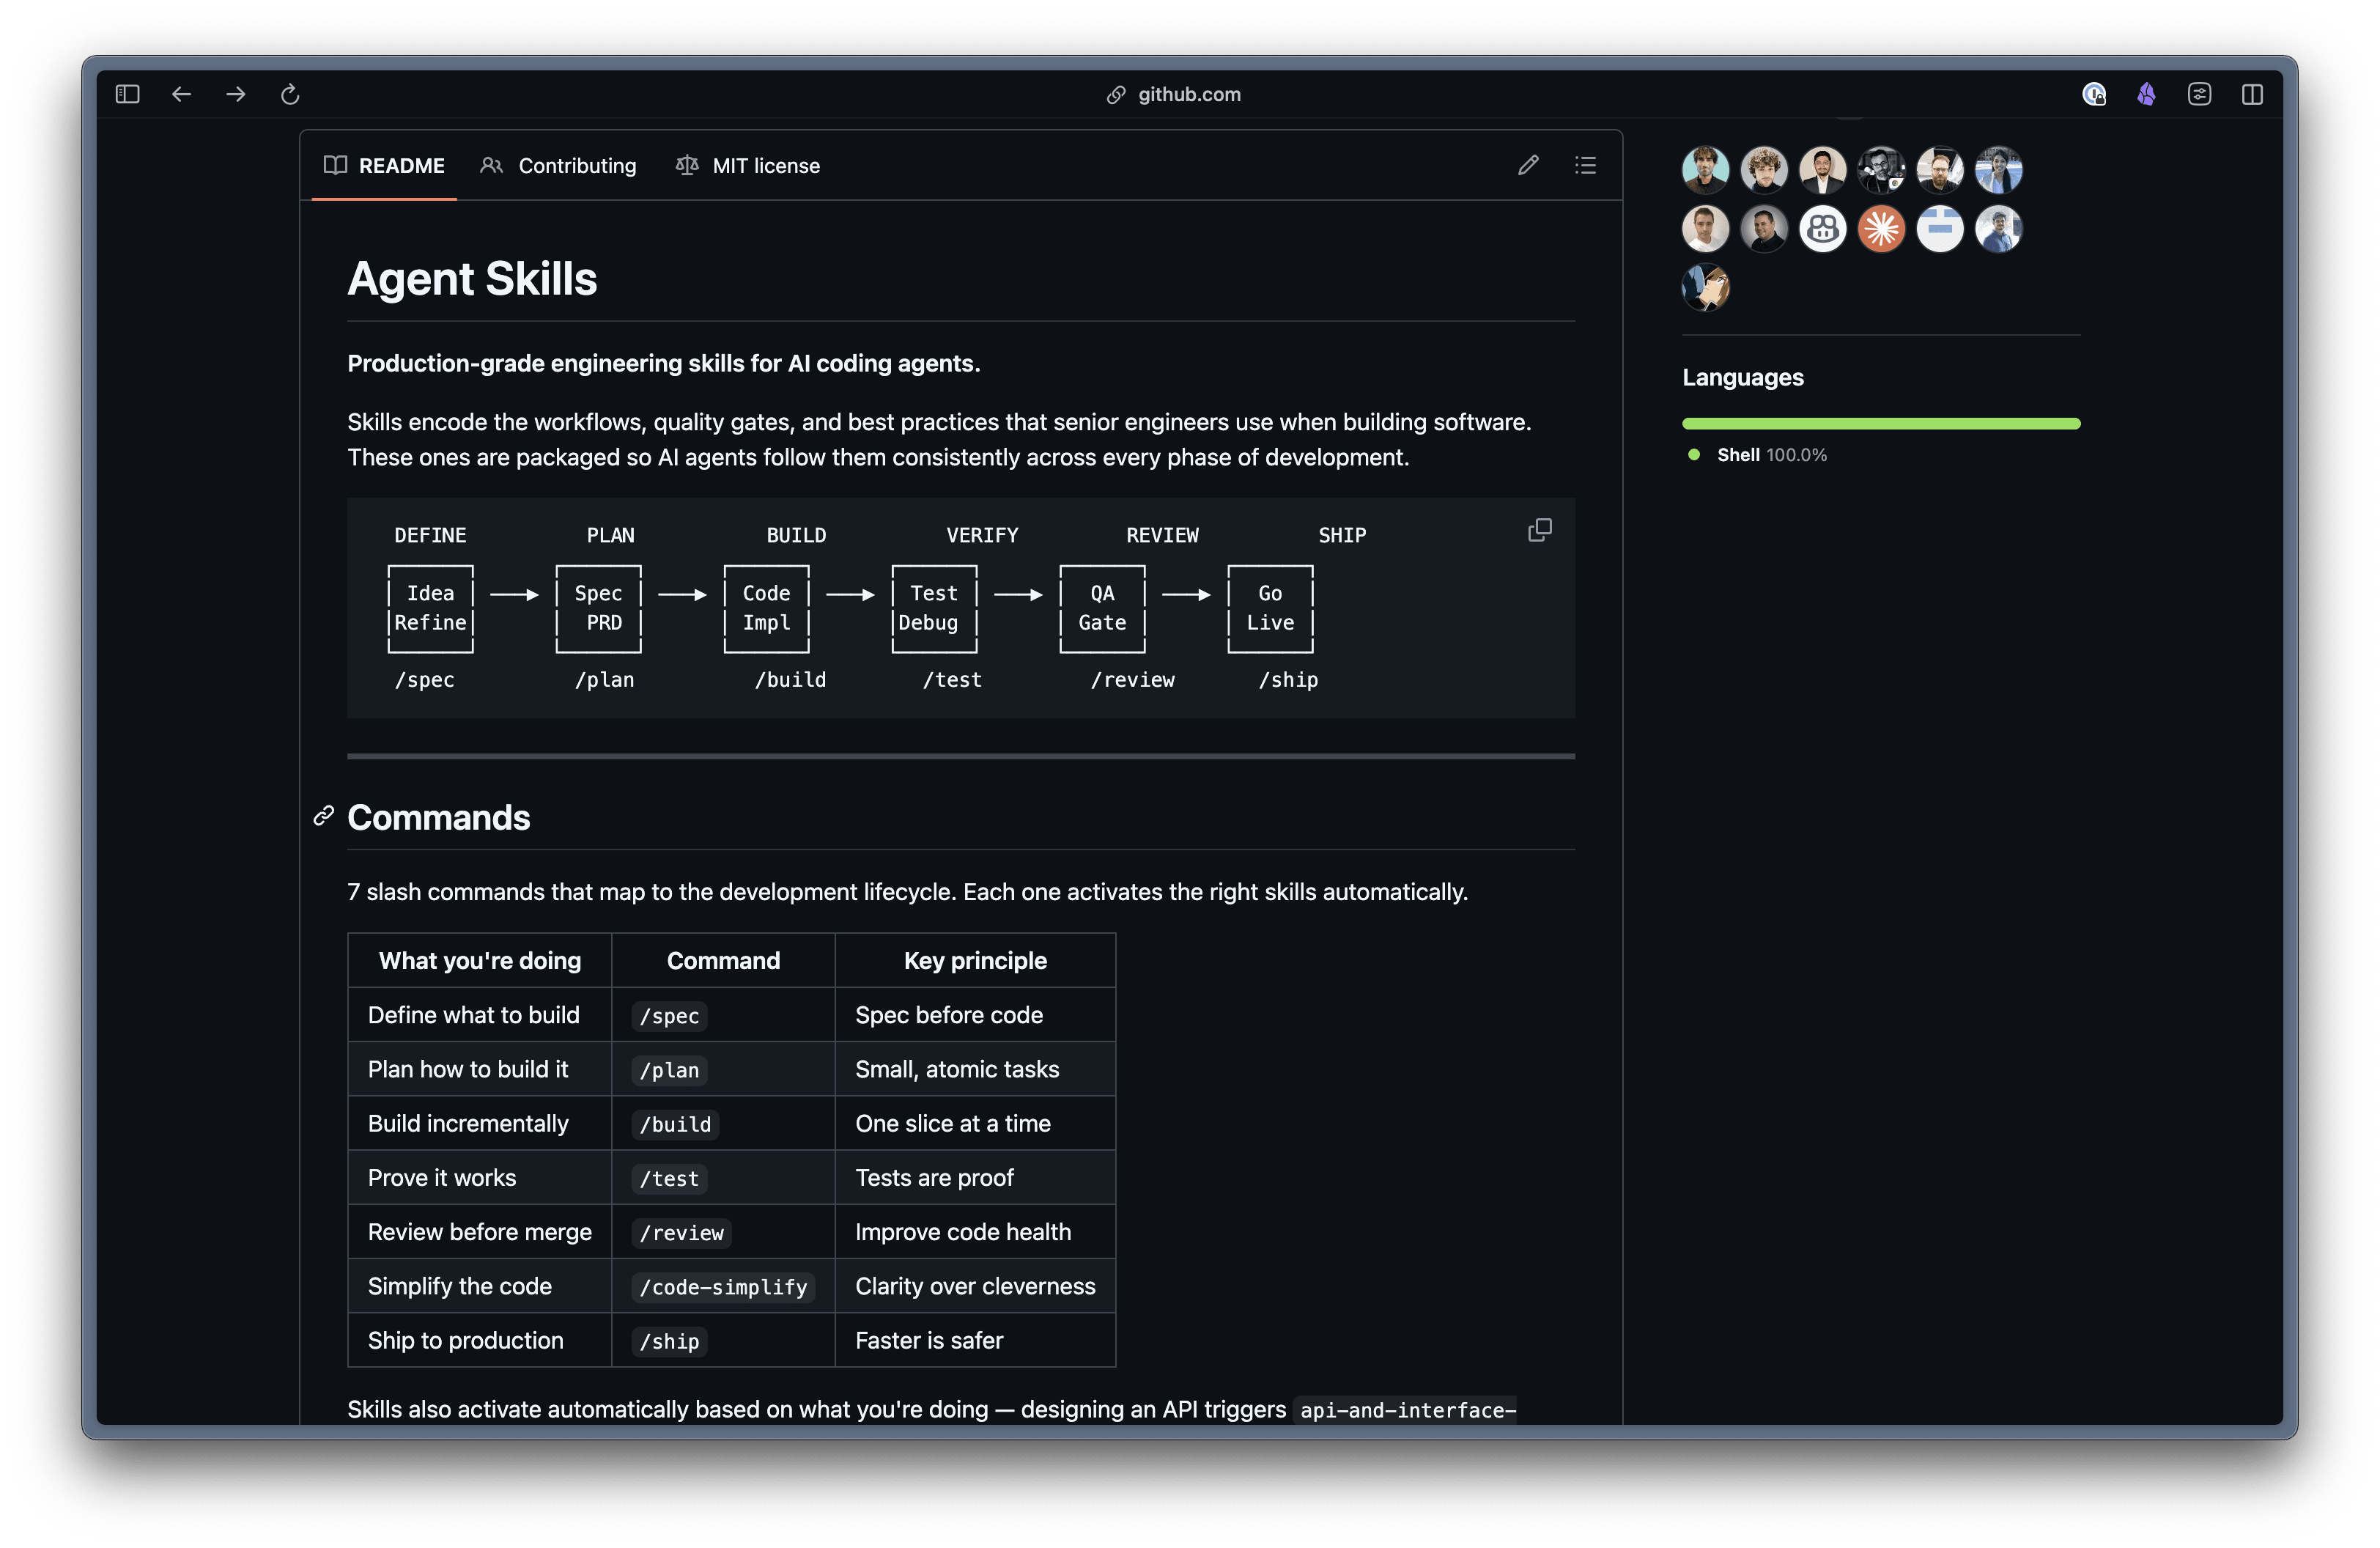
Task: Toggle the browser sidebar panel icon
Action: click(127, 94)
